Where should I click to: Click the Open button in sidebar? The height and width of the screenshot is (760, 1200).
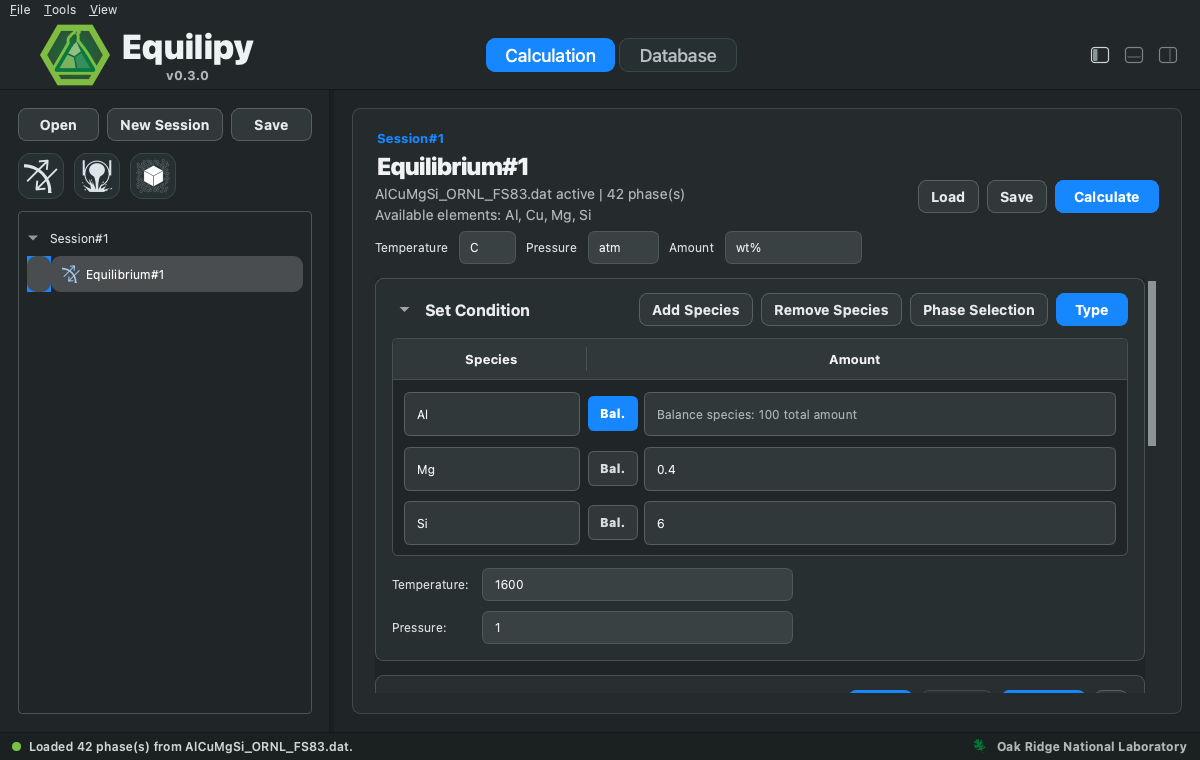point(58,125)
